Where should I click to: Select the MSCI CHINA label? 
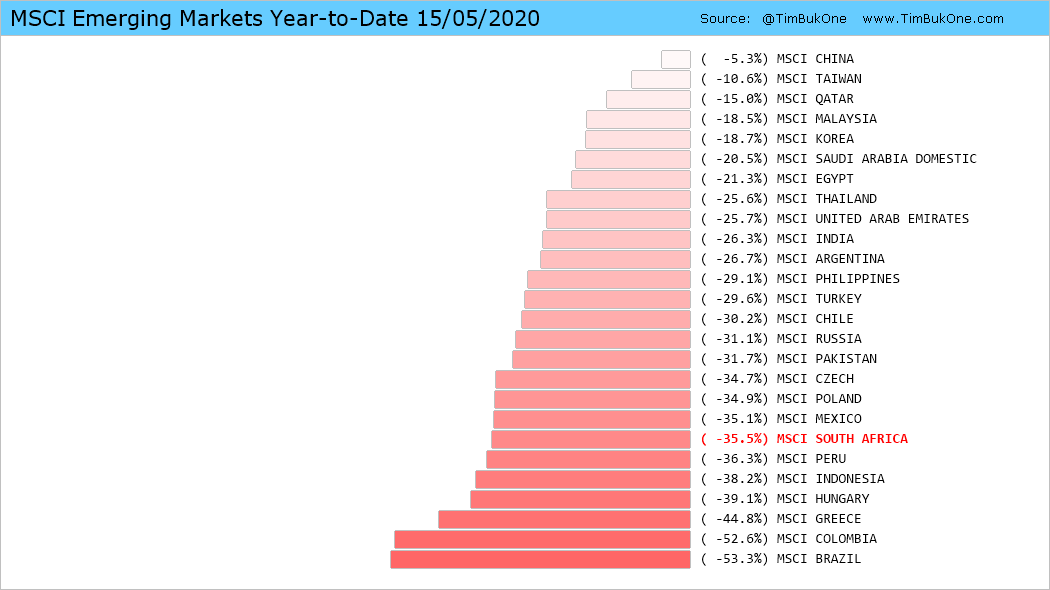click(x=815, y=59)
